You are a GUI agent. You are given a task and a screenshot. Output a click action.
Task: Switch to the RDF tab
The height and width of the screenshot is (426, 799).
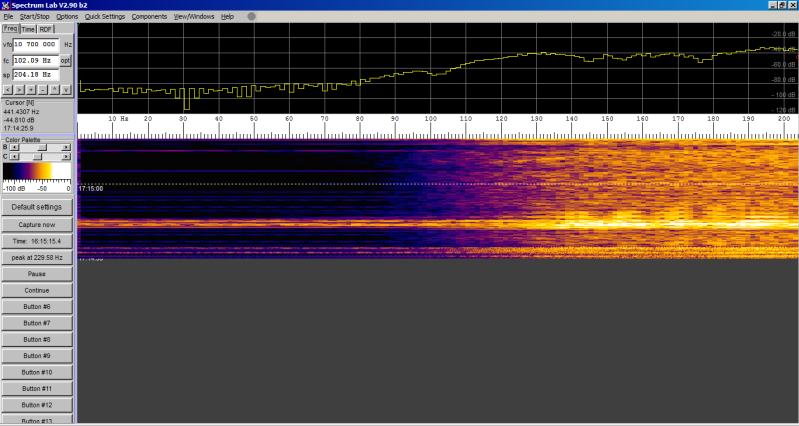[x=46, y=30]
